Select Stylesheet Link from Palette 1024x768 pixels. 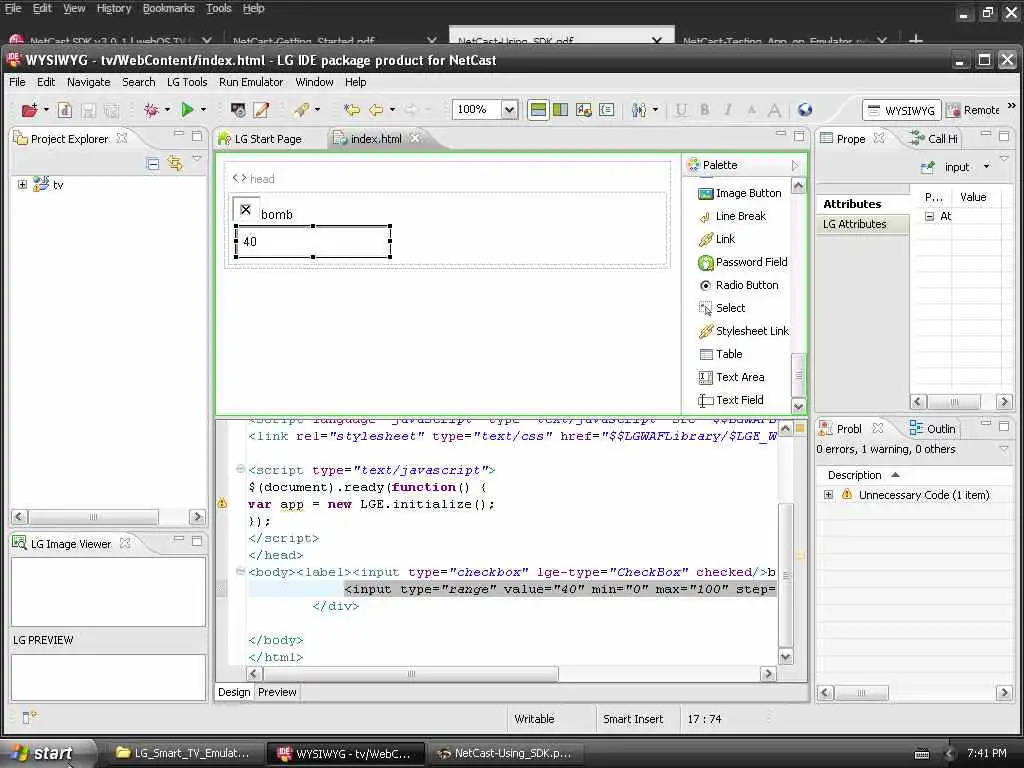tap(743, 331)
